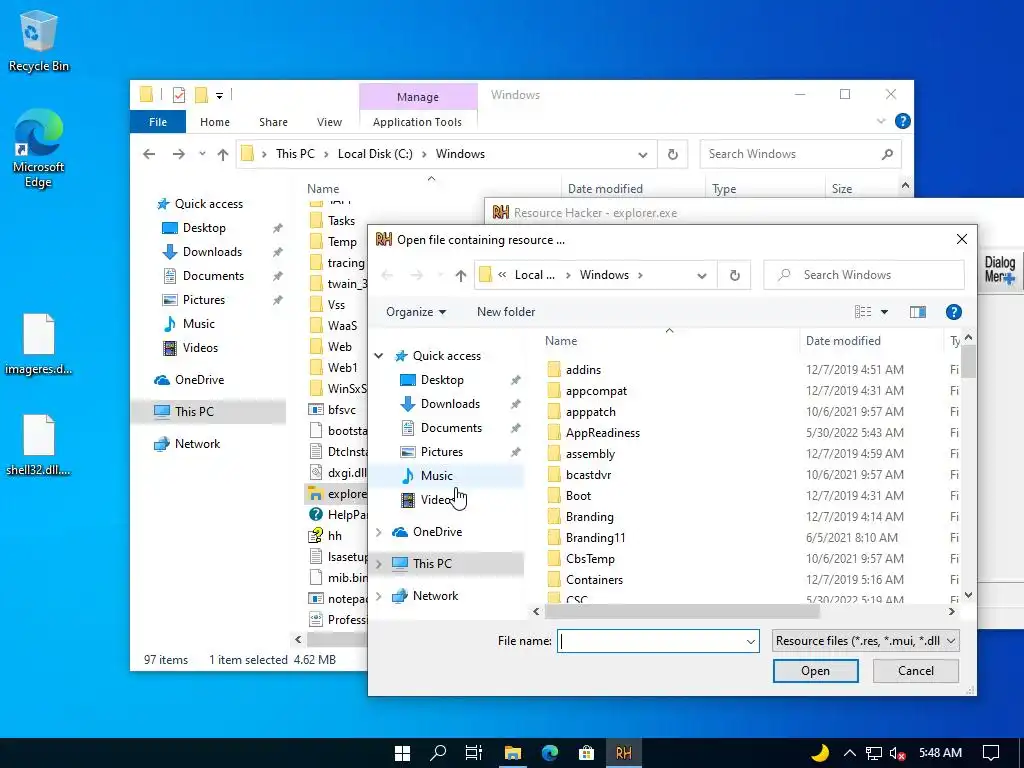Click the Open button in the dialog
The height and width of the screenshot is (768, 1024).
pyautogui.click(x=816, y=671)
